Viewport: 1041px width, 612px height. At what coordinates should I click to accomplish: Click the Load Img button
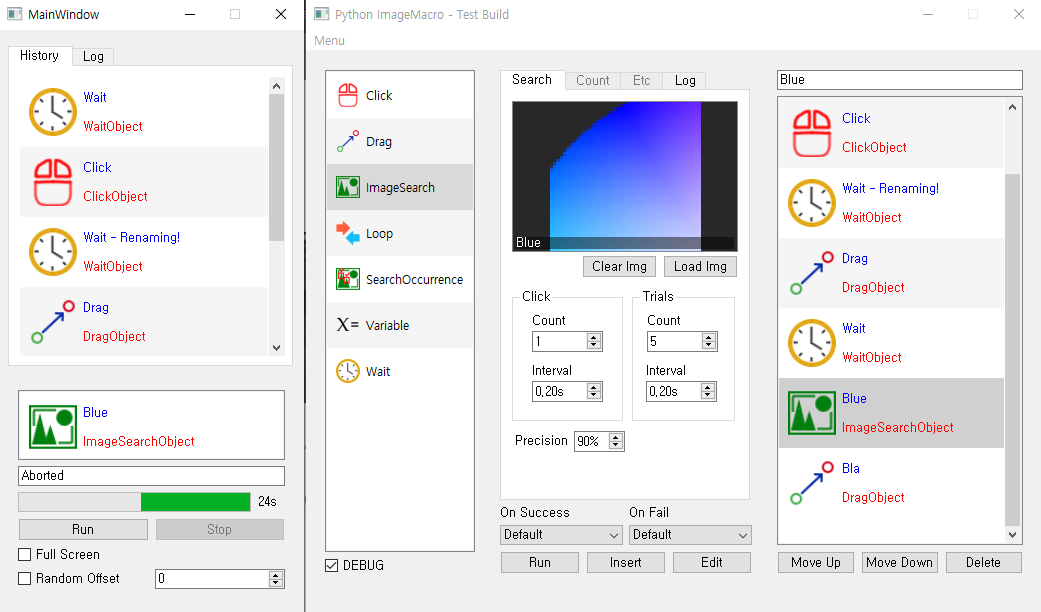point(700,266)
